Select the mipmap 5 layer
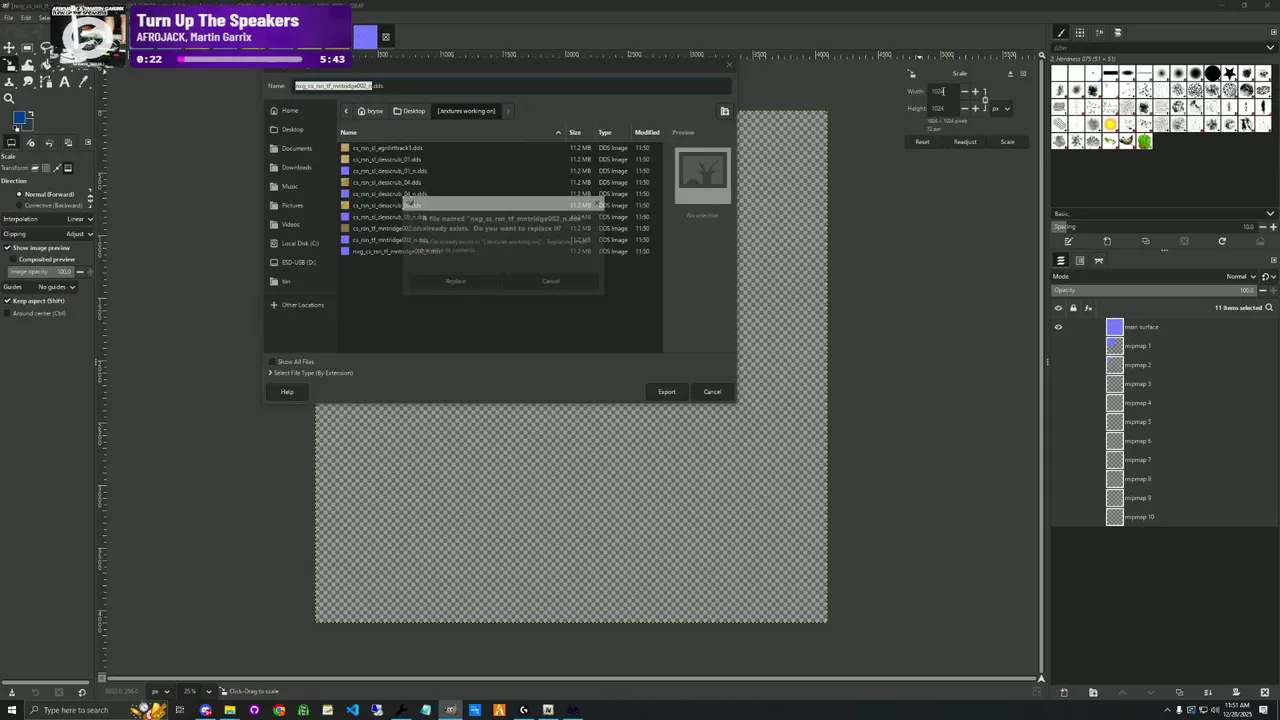 (x=1138, y=422)
